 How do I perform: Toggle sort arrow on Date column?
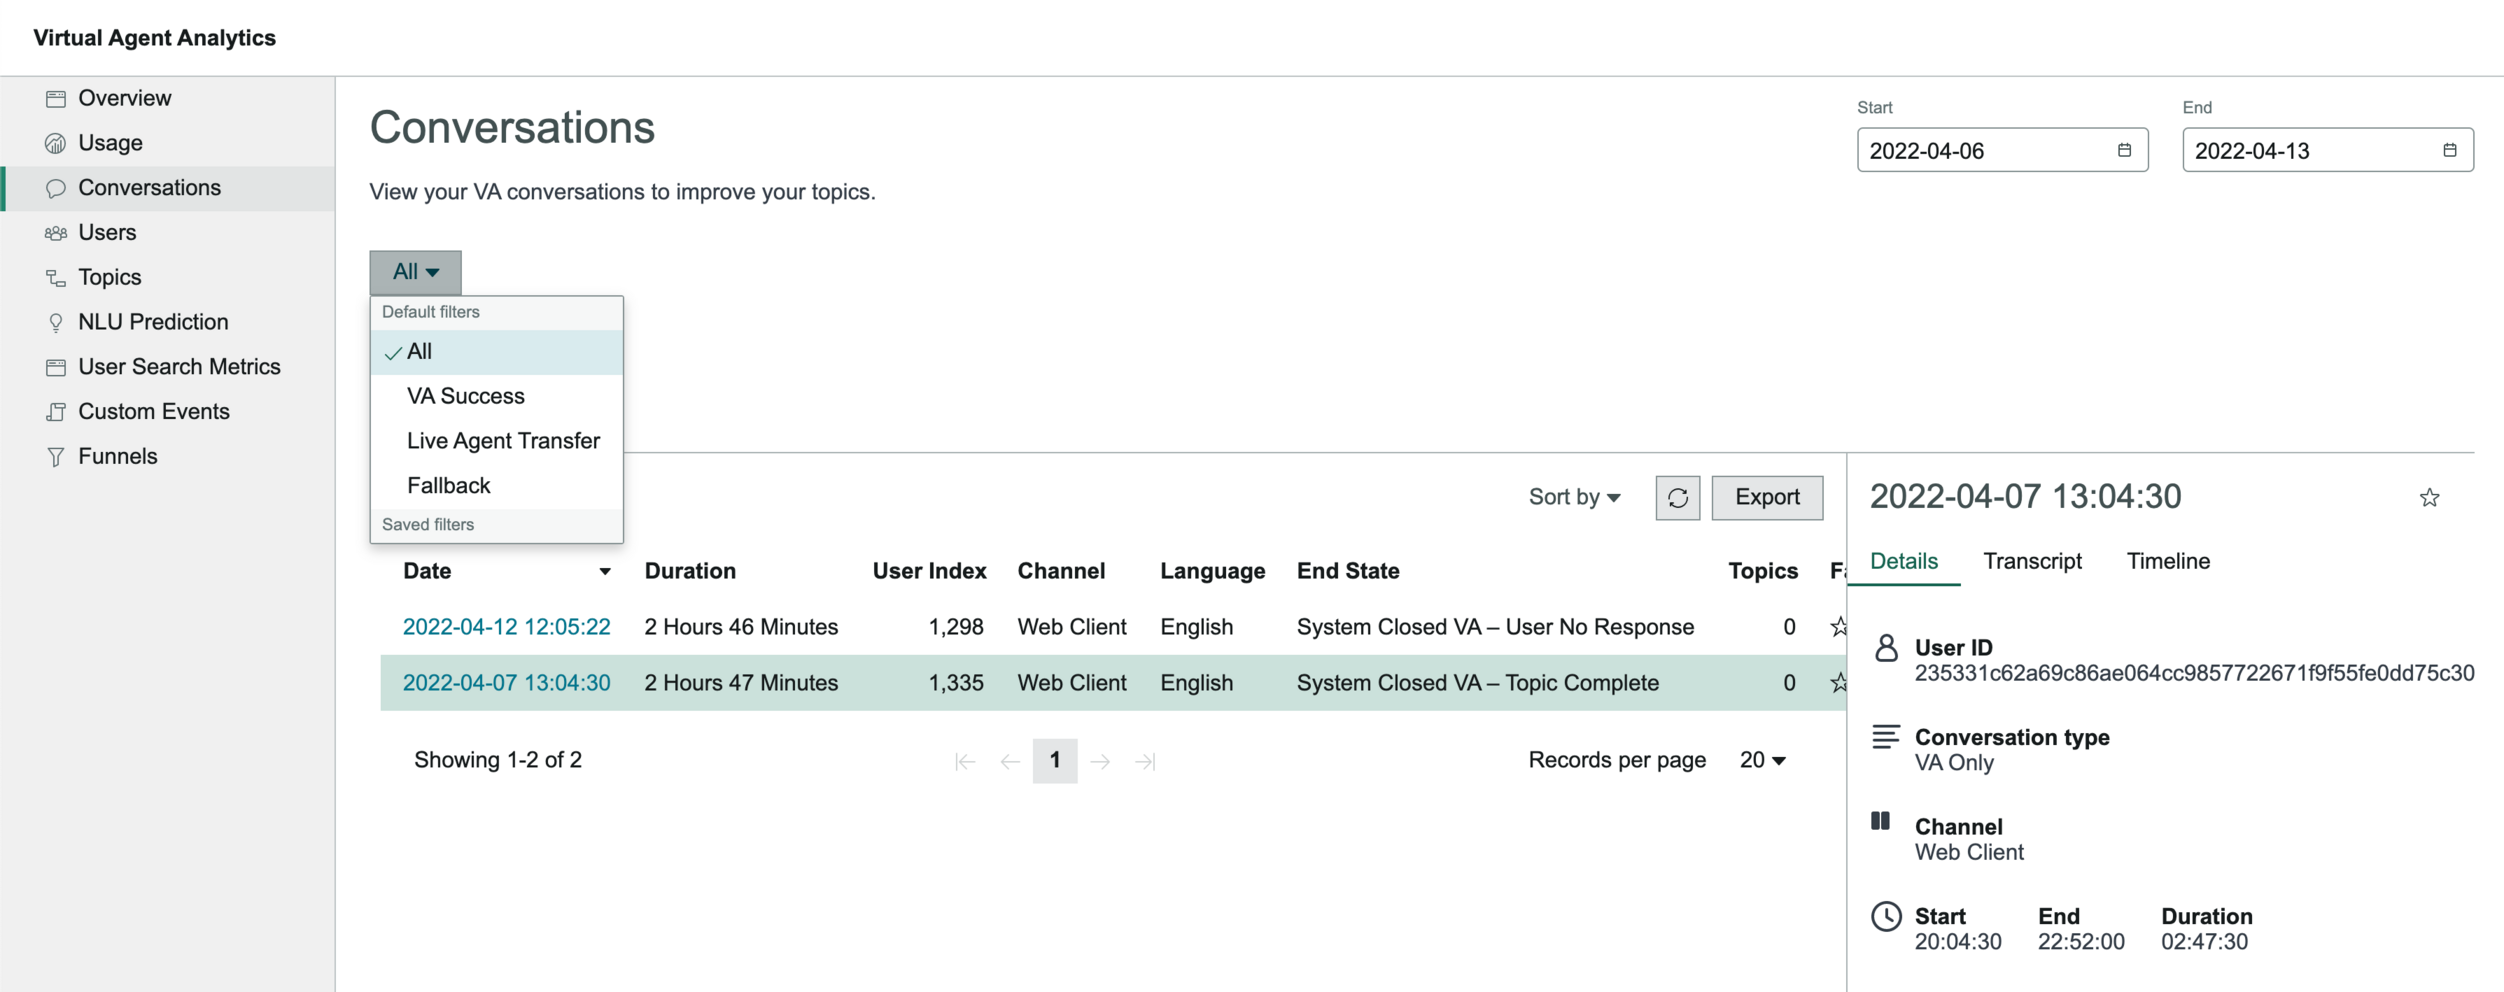coord(604,572)
